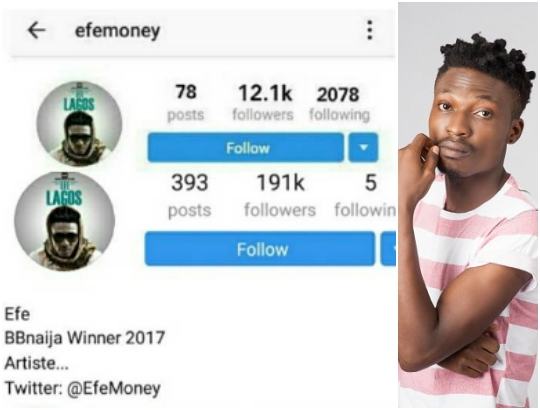
Task: Click the BBnaija Winner 2017 bio line
Action: pos(85,338)
